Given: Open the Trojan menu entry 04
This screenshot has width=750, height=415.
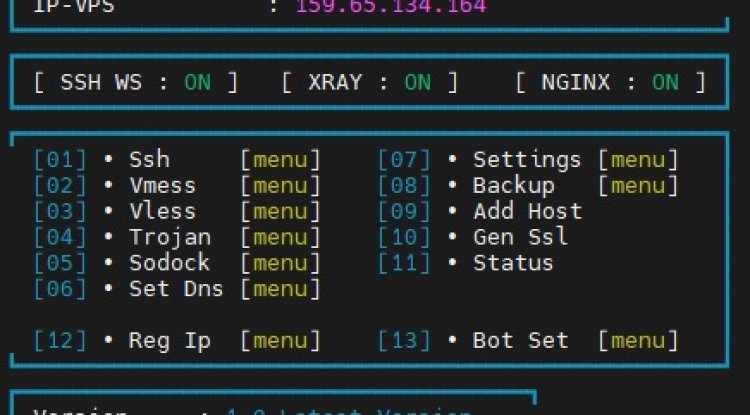Looking at the screenshot, I should pos(169,238).
